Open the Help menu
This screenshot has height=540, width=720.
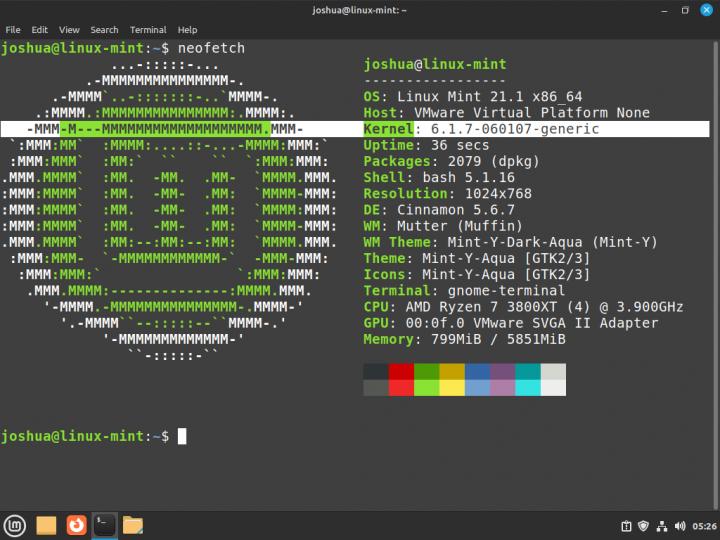click(x=187, y=30)
